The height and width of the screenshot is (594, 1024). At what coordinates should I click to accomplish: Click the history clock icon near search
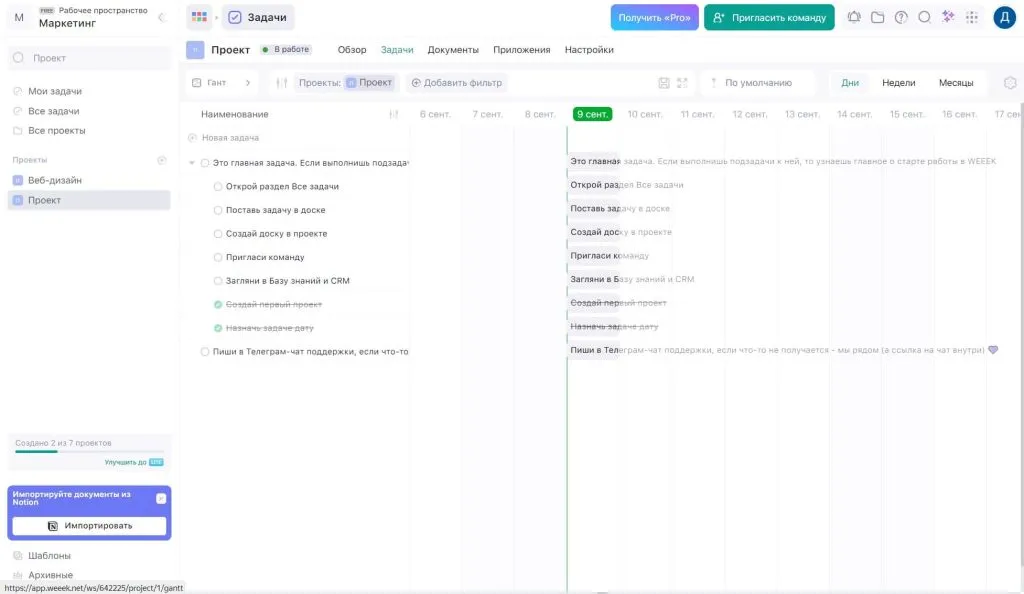click(x=901, y=15)
